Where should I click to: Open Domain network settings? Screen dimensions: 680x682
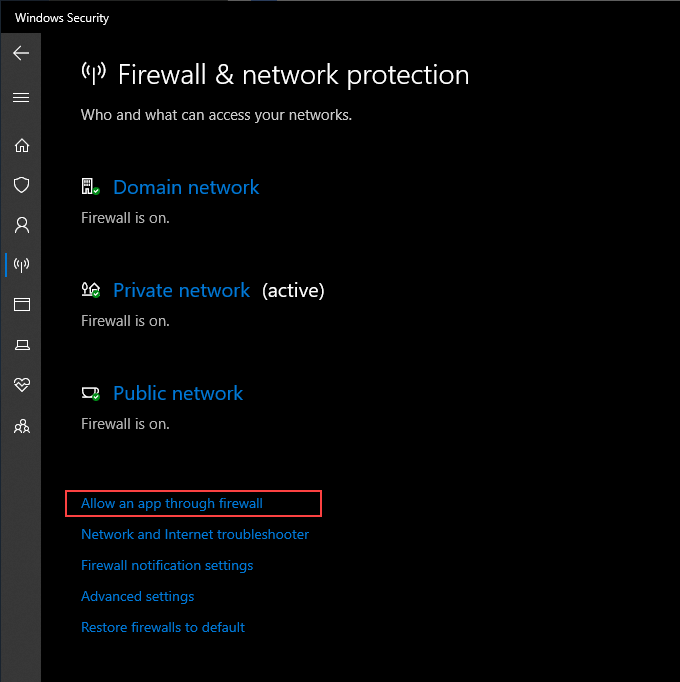(x=186, y=187)
